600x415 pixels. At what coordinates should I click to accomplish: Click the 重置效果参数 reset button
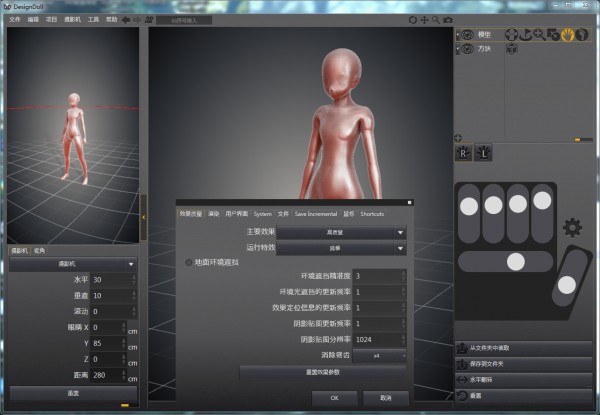pyautogui.click(x=322, y=371)
